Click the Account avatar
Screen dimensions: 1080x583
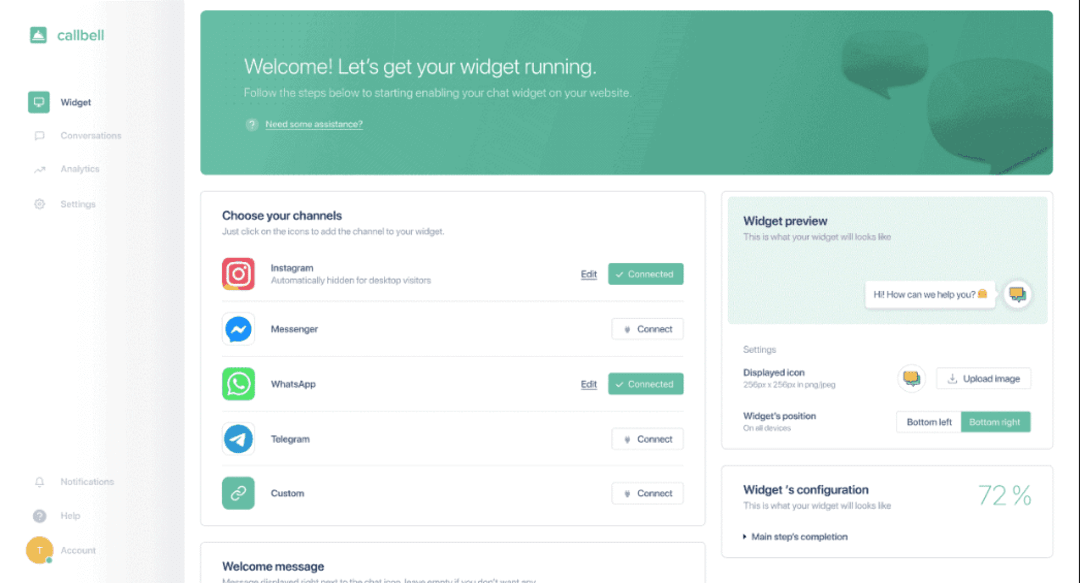tap(39, 550)
